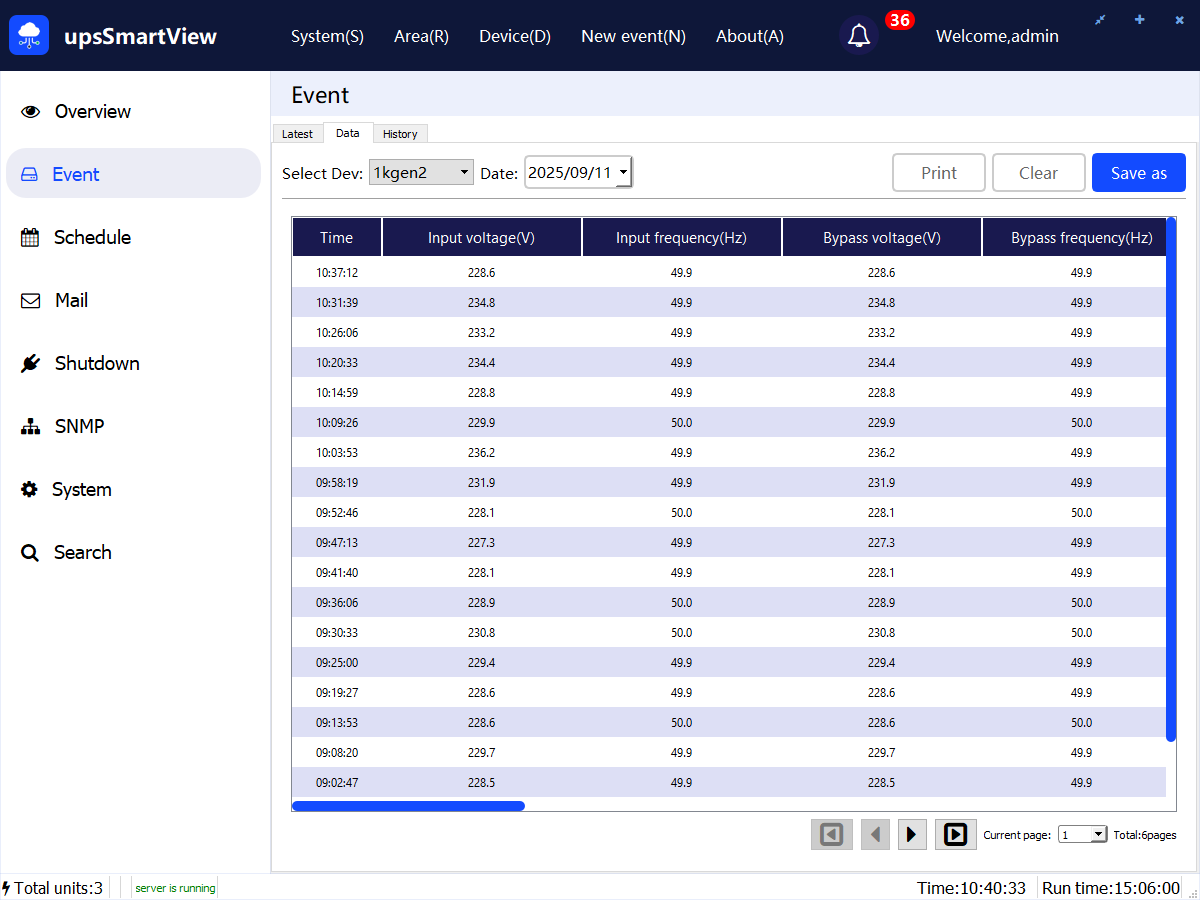Click the Print button

938,173
